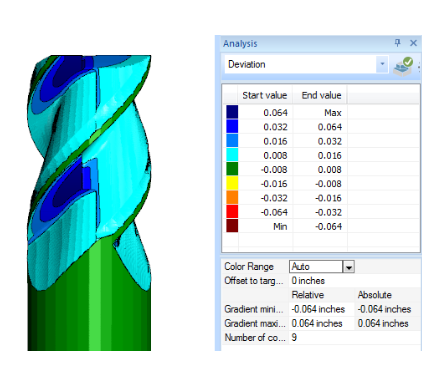Click the yellow -0.016 color swatch
This screenshot has width=440, height=366.
click(x=232, y=183)
